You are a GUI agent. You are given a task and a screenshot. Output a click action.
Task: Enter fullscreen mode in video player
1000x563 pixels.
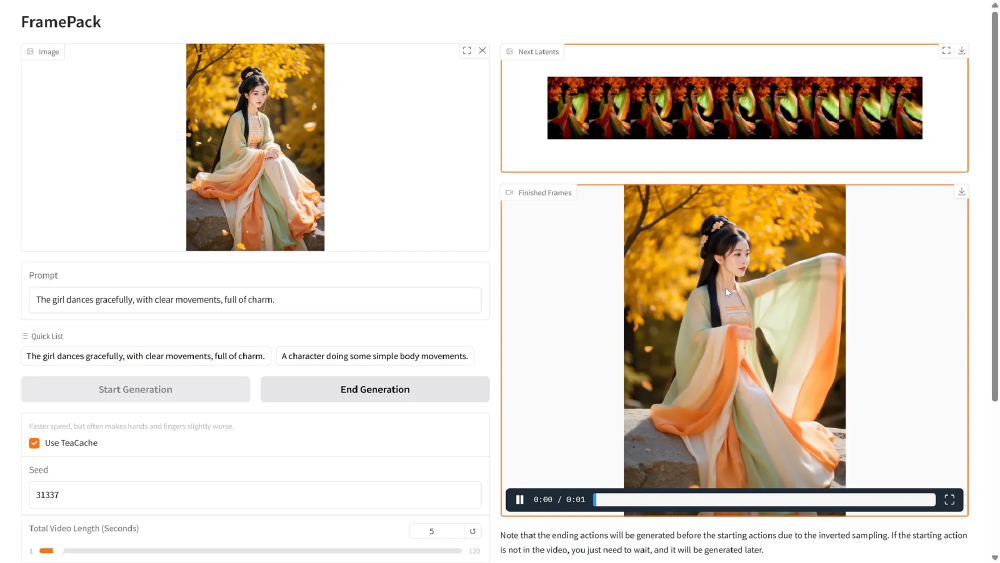[949, 500]
